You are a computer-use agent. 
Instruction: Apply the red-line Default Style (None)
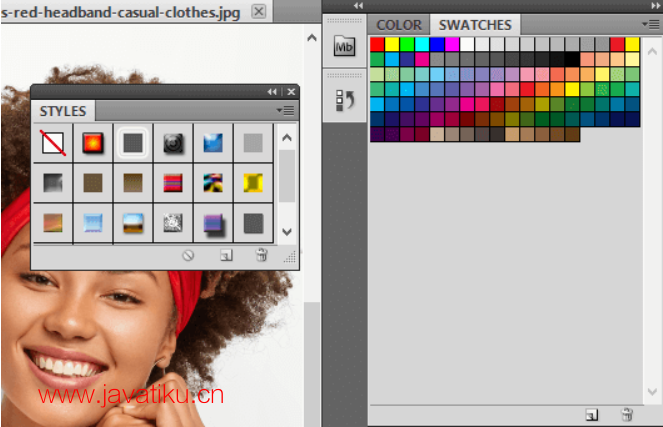(54, 144)
